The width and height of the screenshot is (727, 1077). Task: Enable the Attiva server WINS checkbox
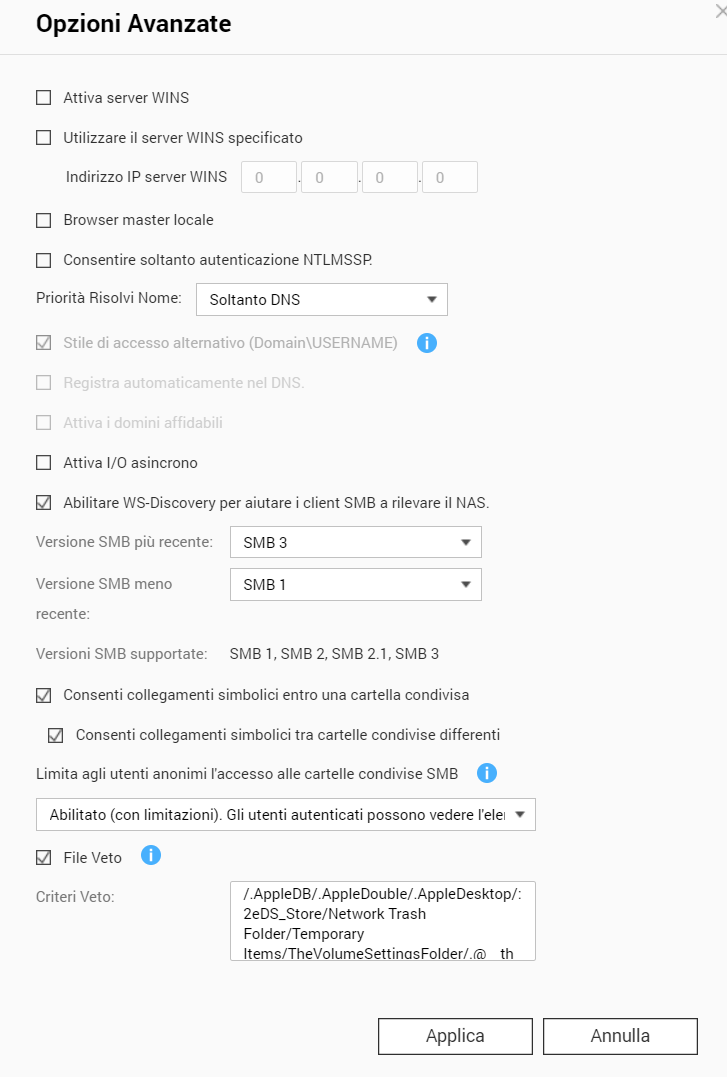point(43,98)
